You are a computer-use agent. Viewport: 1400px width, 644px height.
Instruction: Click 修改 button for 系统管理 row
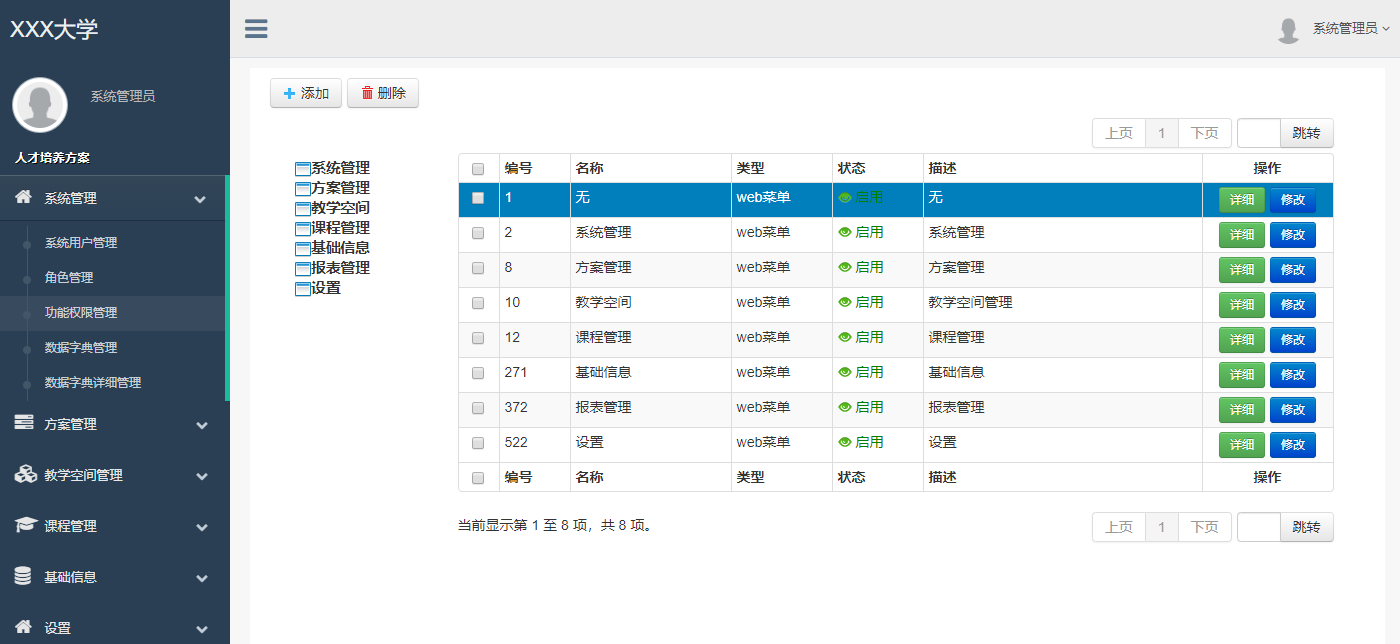1293,235
